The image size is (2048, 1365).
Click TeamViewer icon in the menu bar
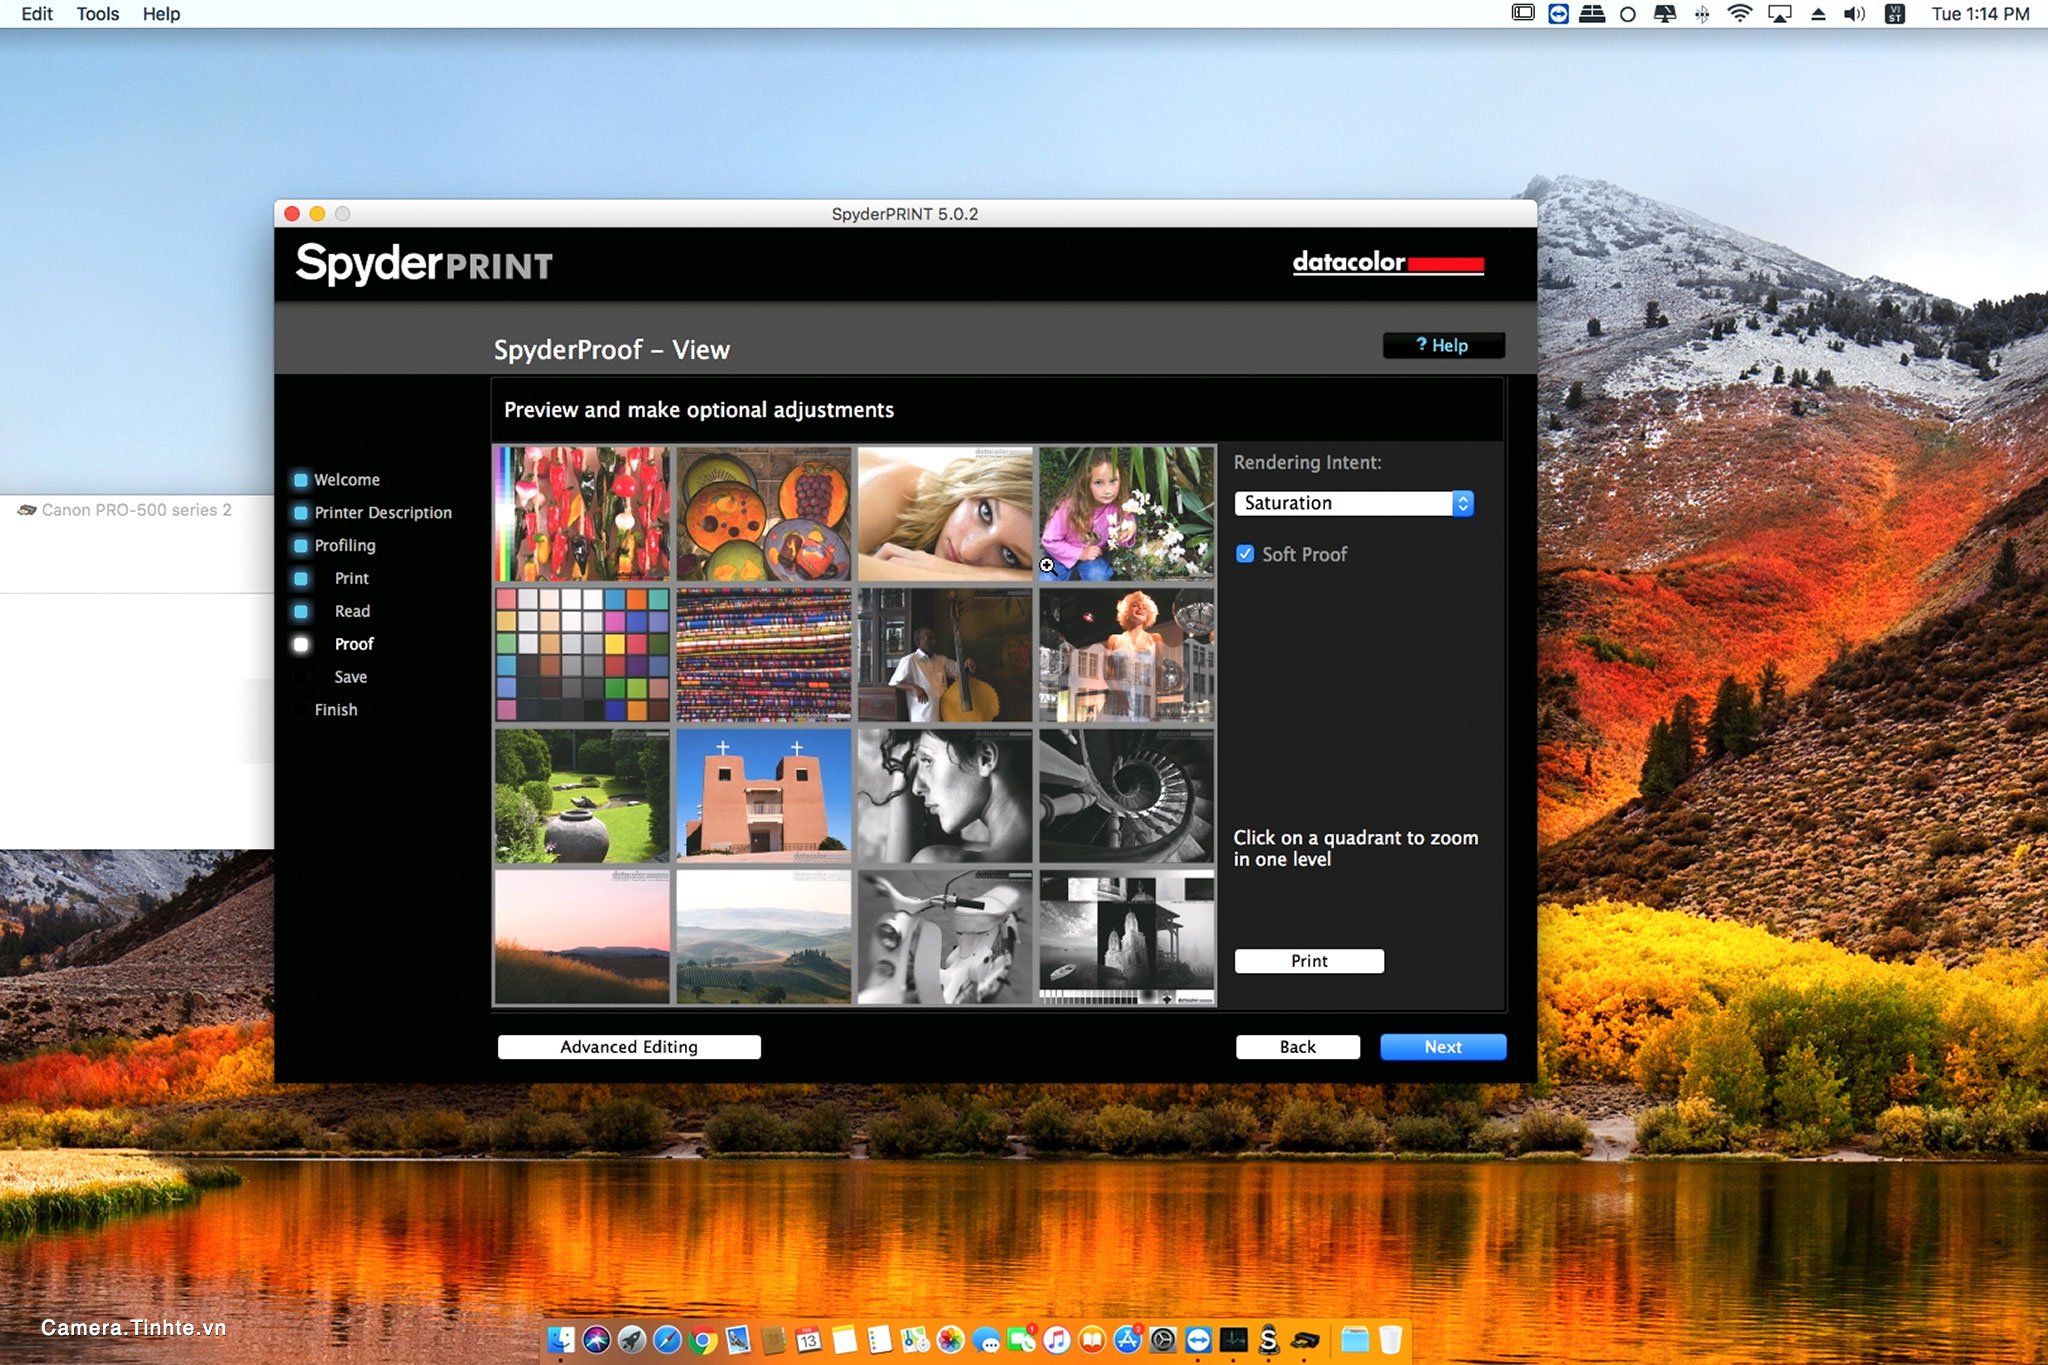pos(1558,14)
